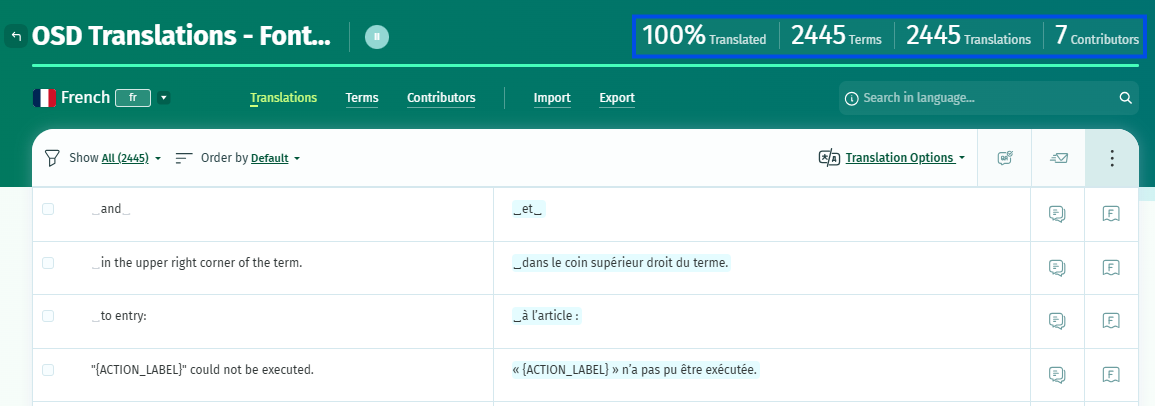
Task: Open the three-dot more options menu
Action: pos(1112,158)
